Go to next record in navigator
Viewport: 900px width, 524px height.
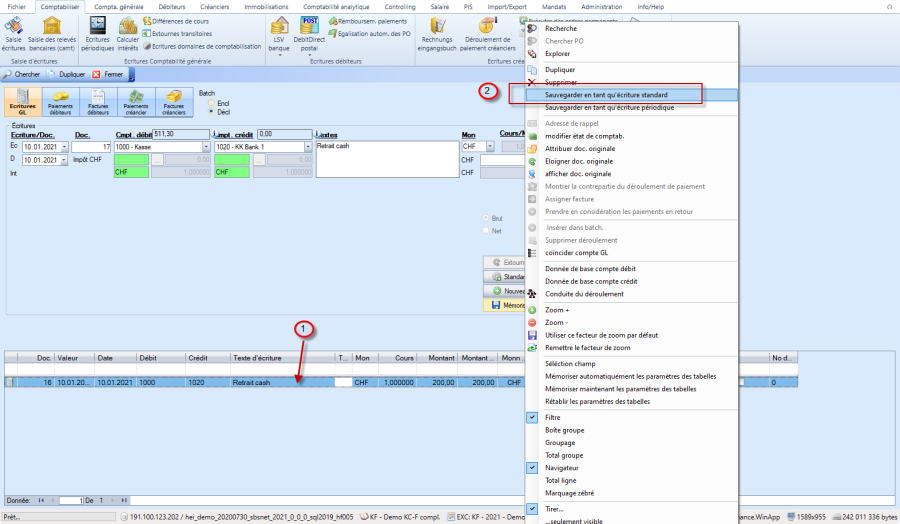pos(112,500)
